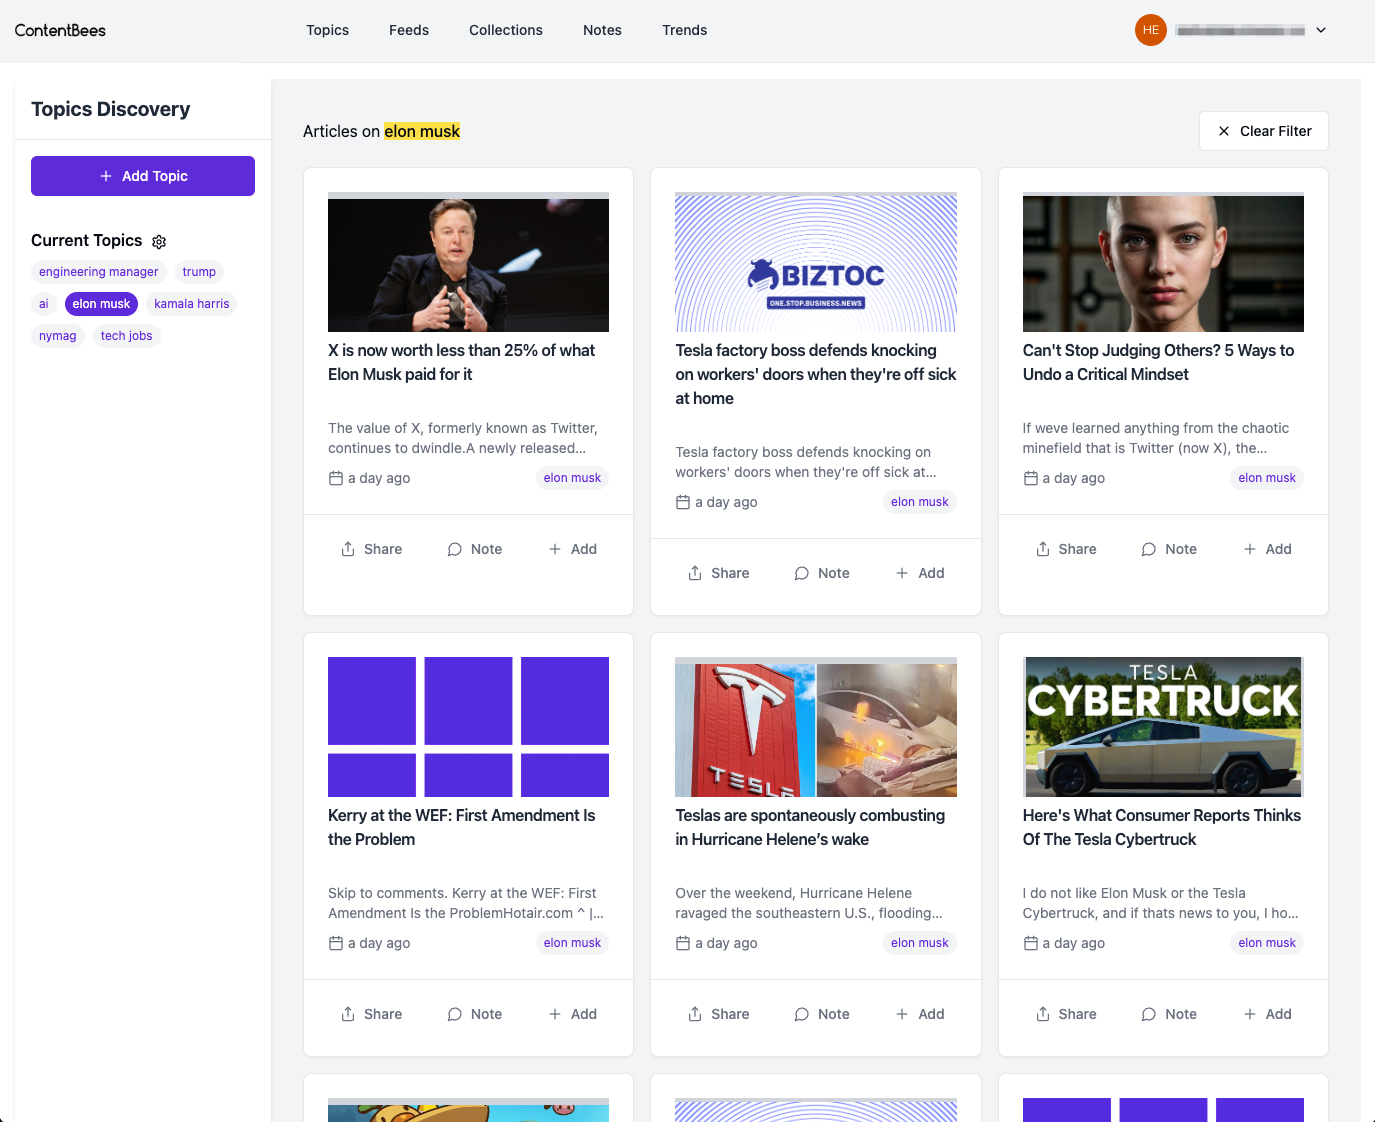Click the X icon inside Clear Filter
This screenshot has height=1122, width=1375.
coord(1223,131)
